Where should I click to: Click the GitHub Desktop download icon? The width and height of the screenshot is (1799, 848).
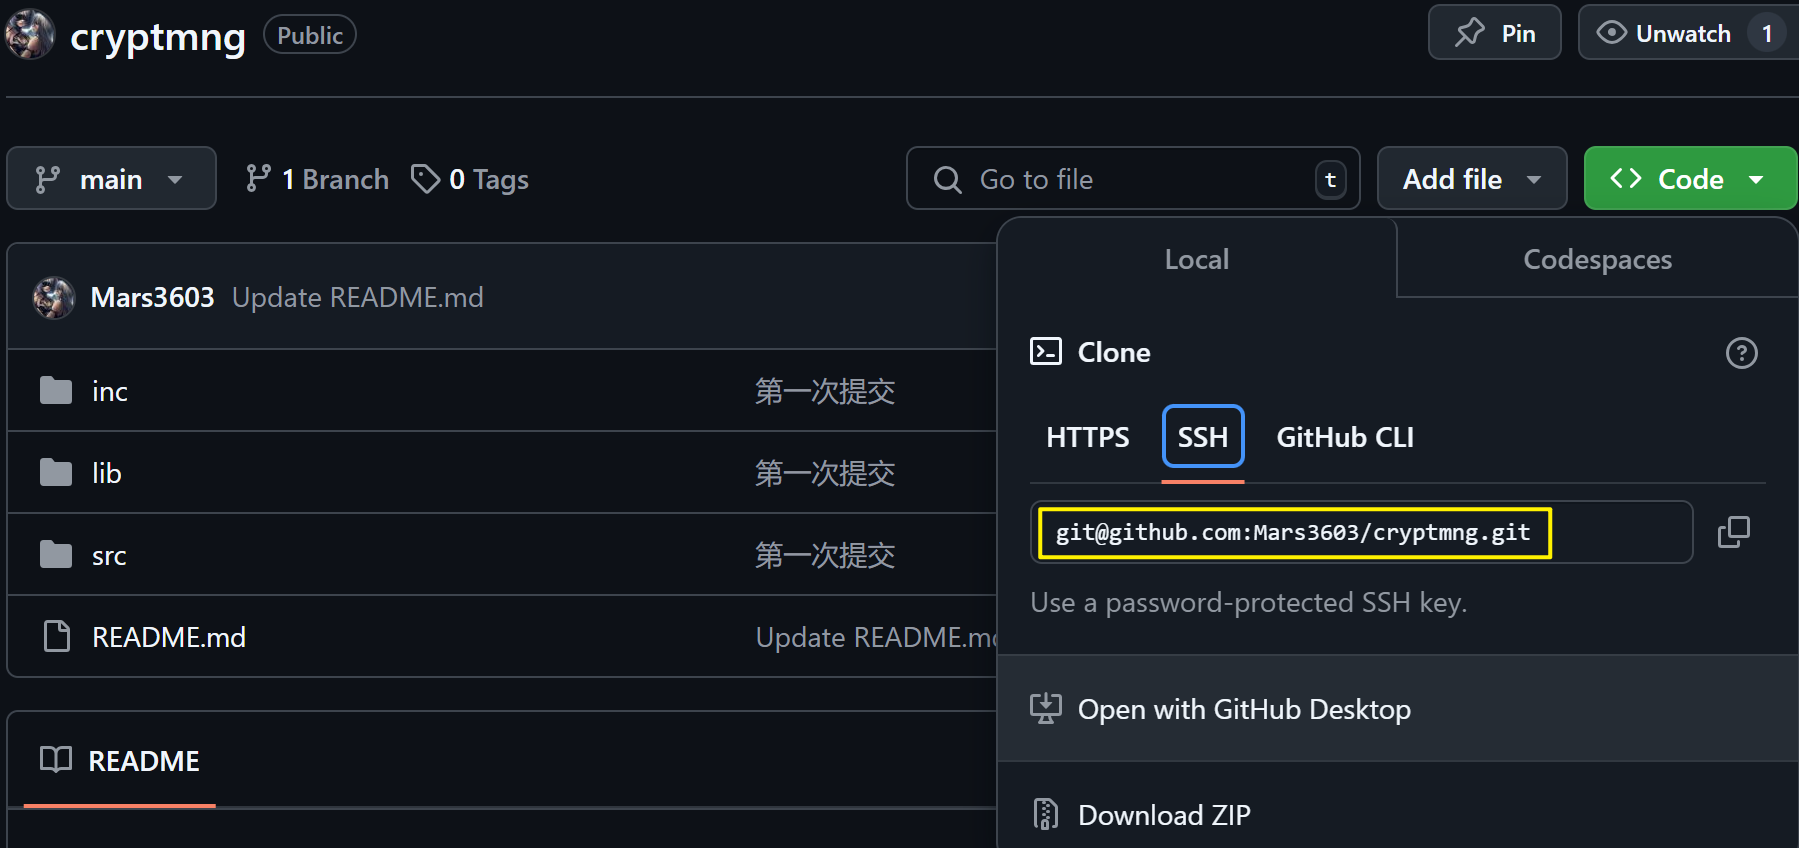pyautogui.click(x=1045, y=709)
